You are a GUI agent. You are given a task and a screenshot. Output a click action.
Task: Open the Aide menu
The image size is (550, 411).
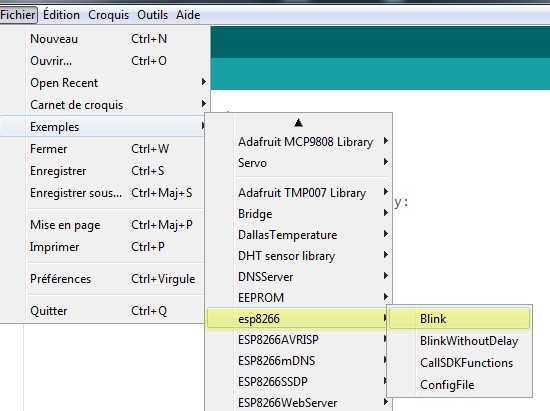pos(188,15)
